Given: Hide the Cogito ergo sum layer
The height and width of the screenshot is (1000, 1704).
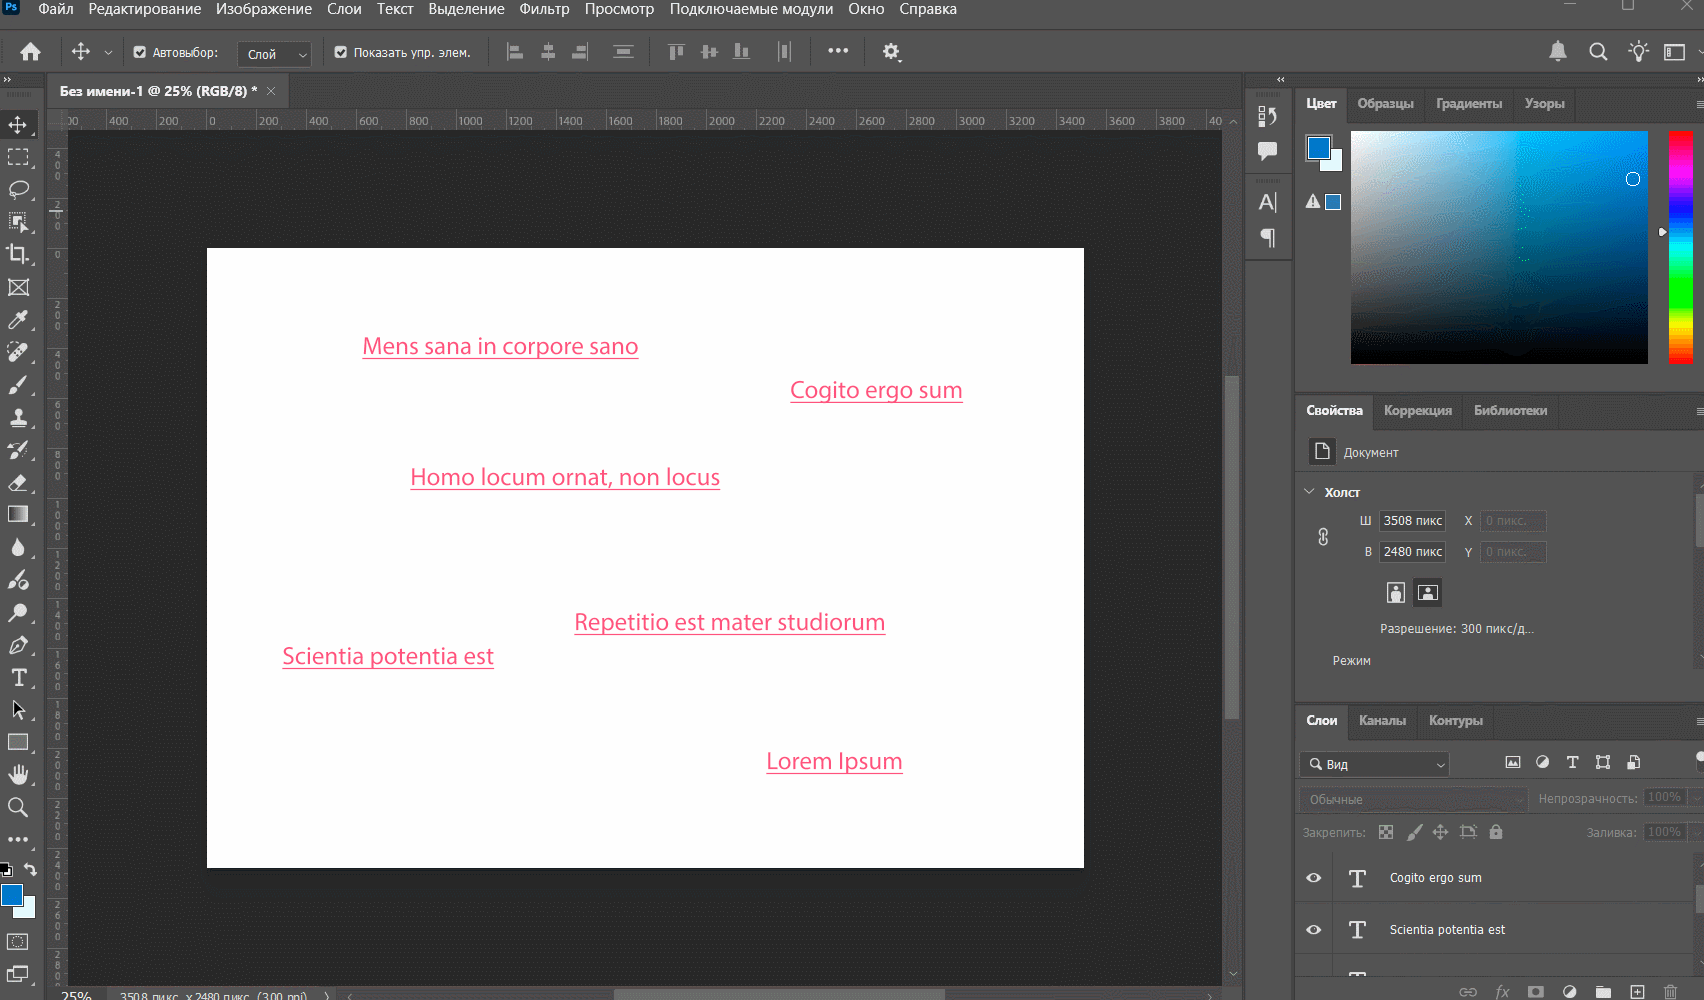Looking at the screenshot, I should coord(1314,878).
